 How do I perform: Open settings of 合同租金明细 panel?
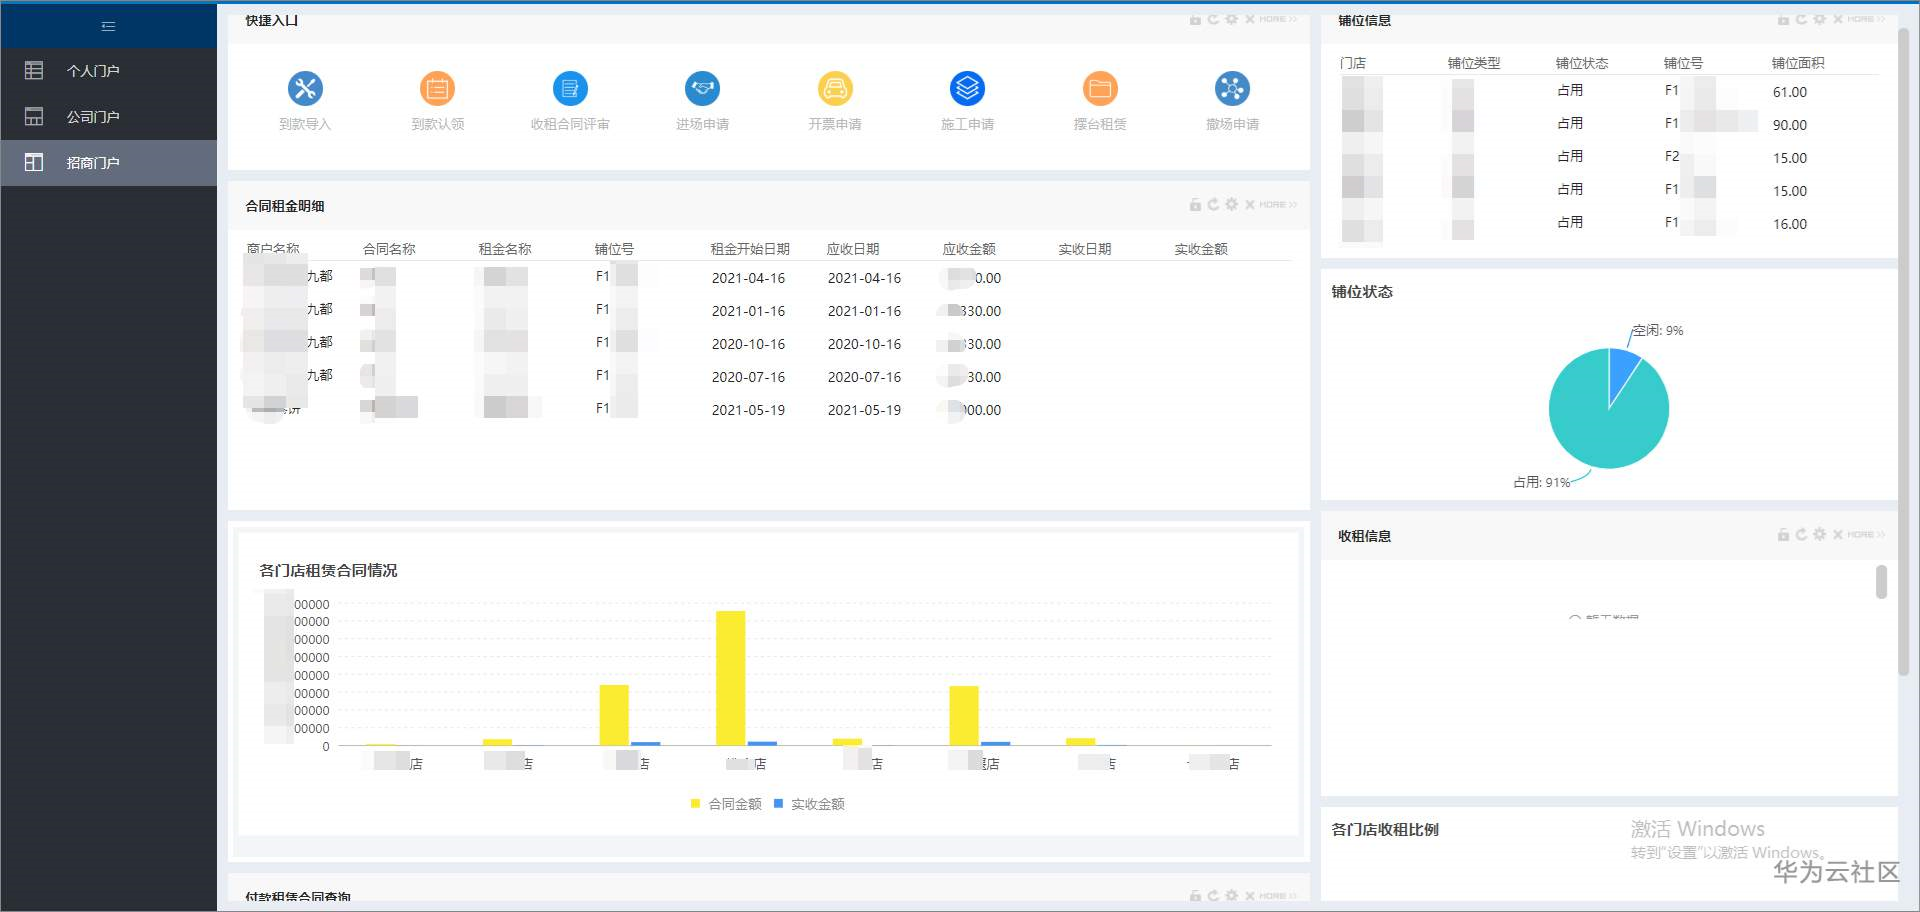(1231, 204)
